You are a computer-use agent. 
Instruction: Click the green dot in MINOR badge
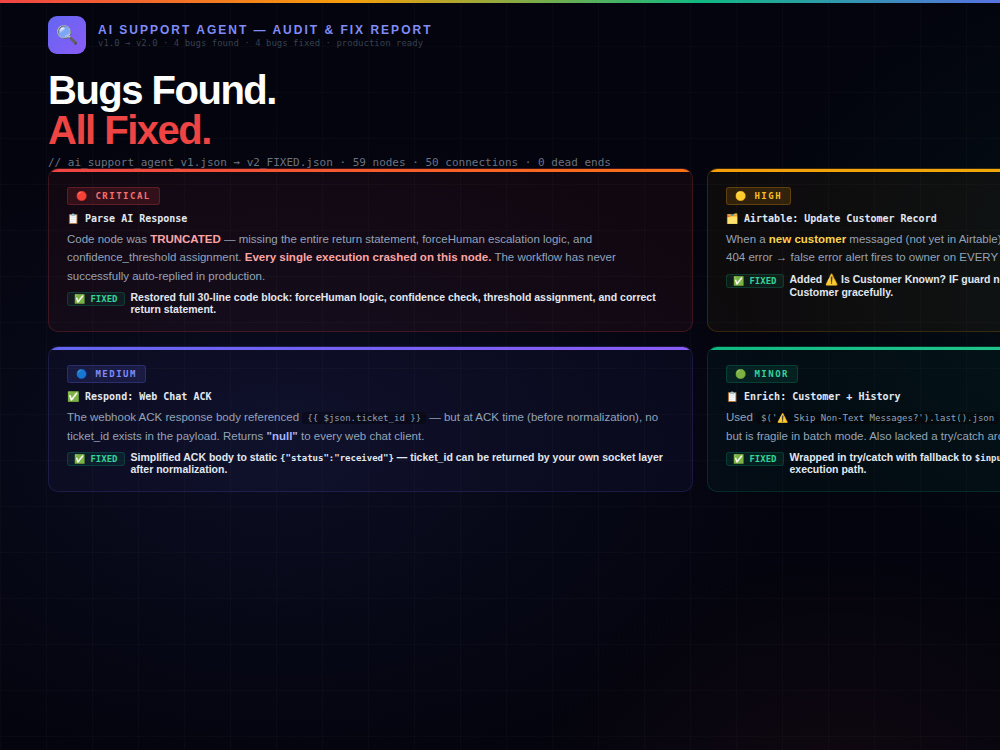point(740,374)
